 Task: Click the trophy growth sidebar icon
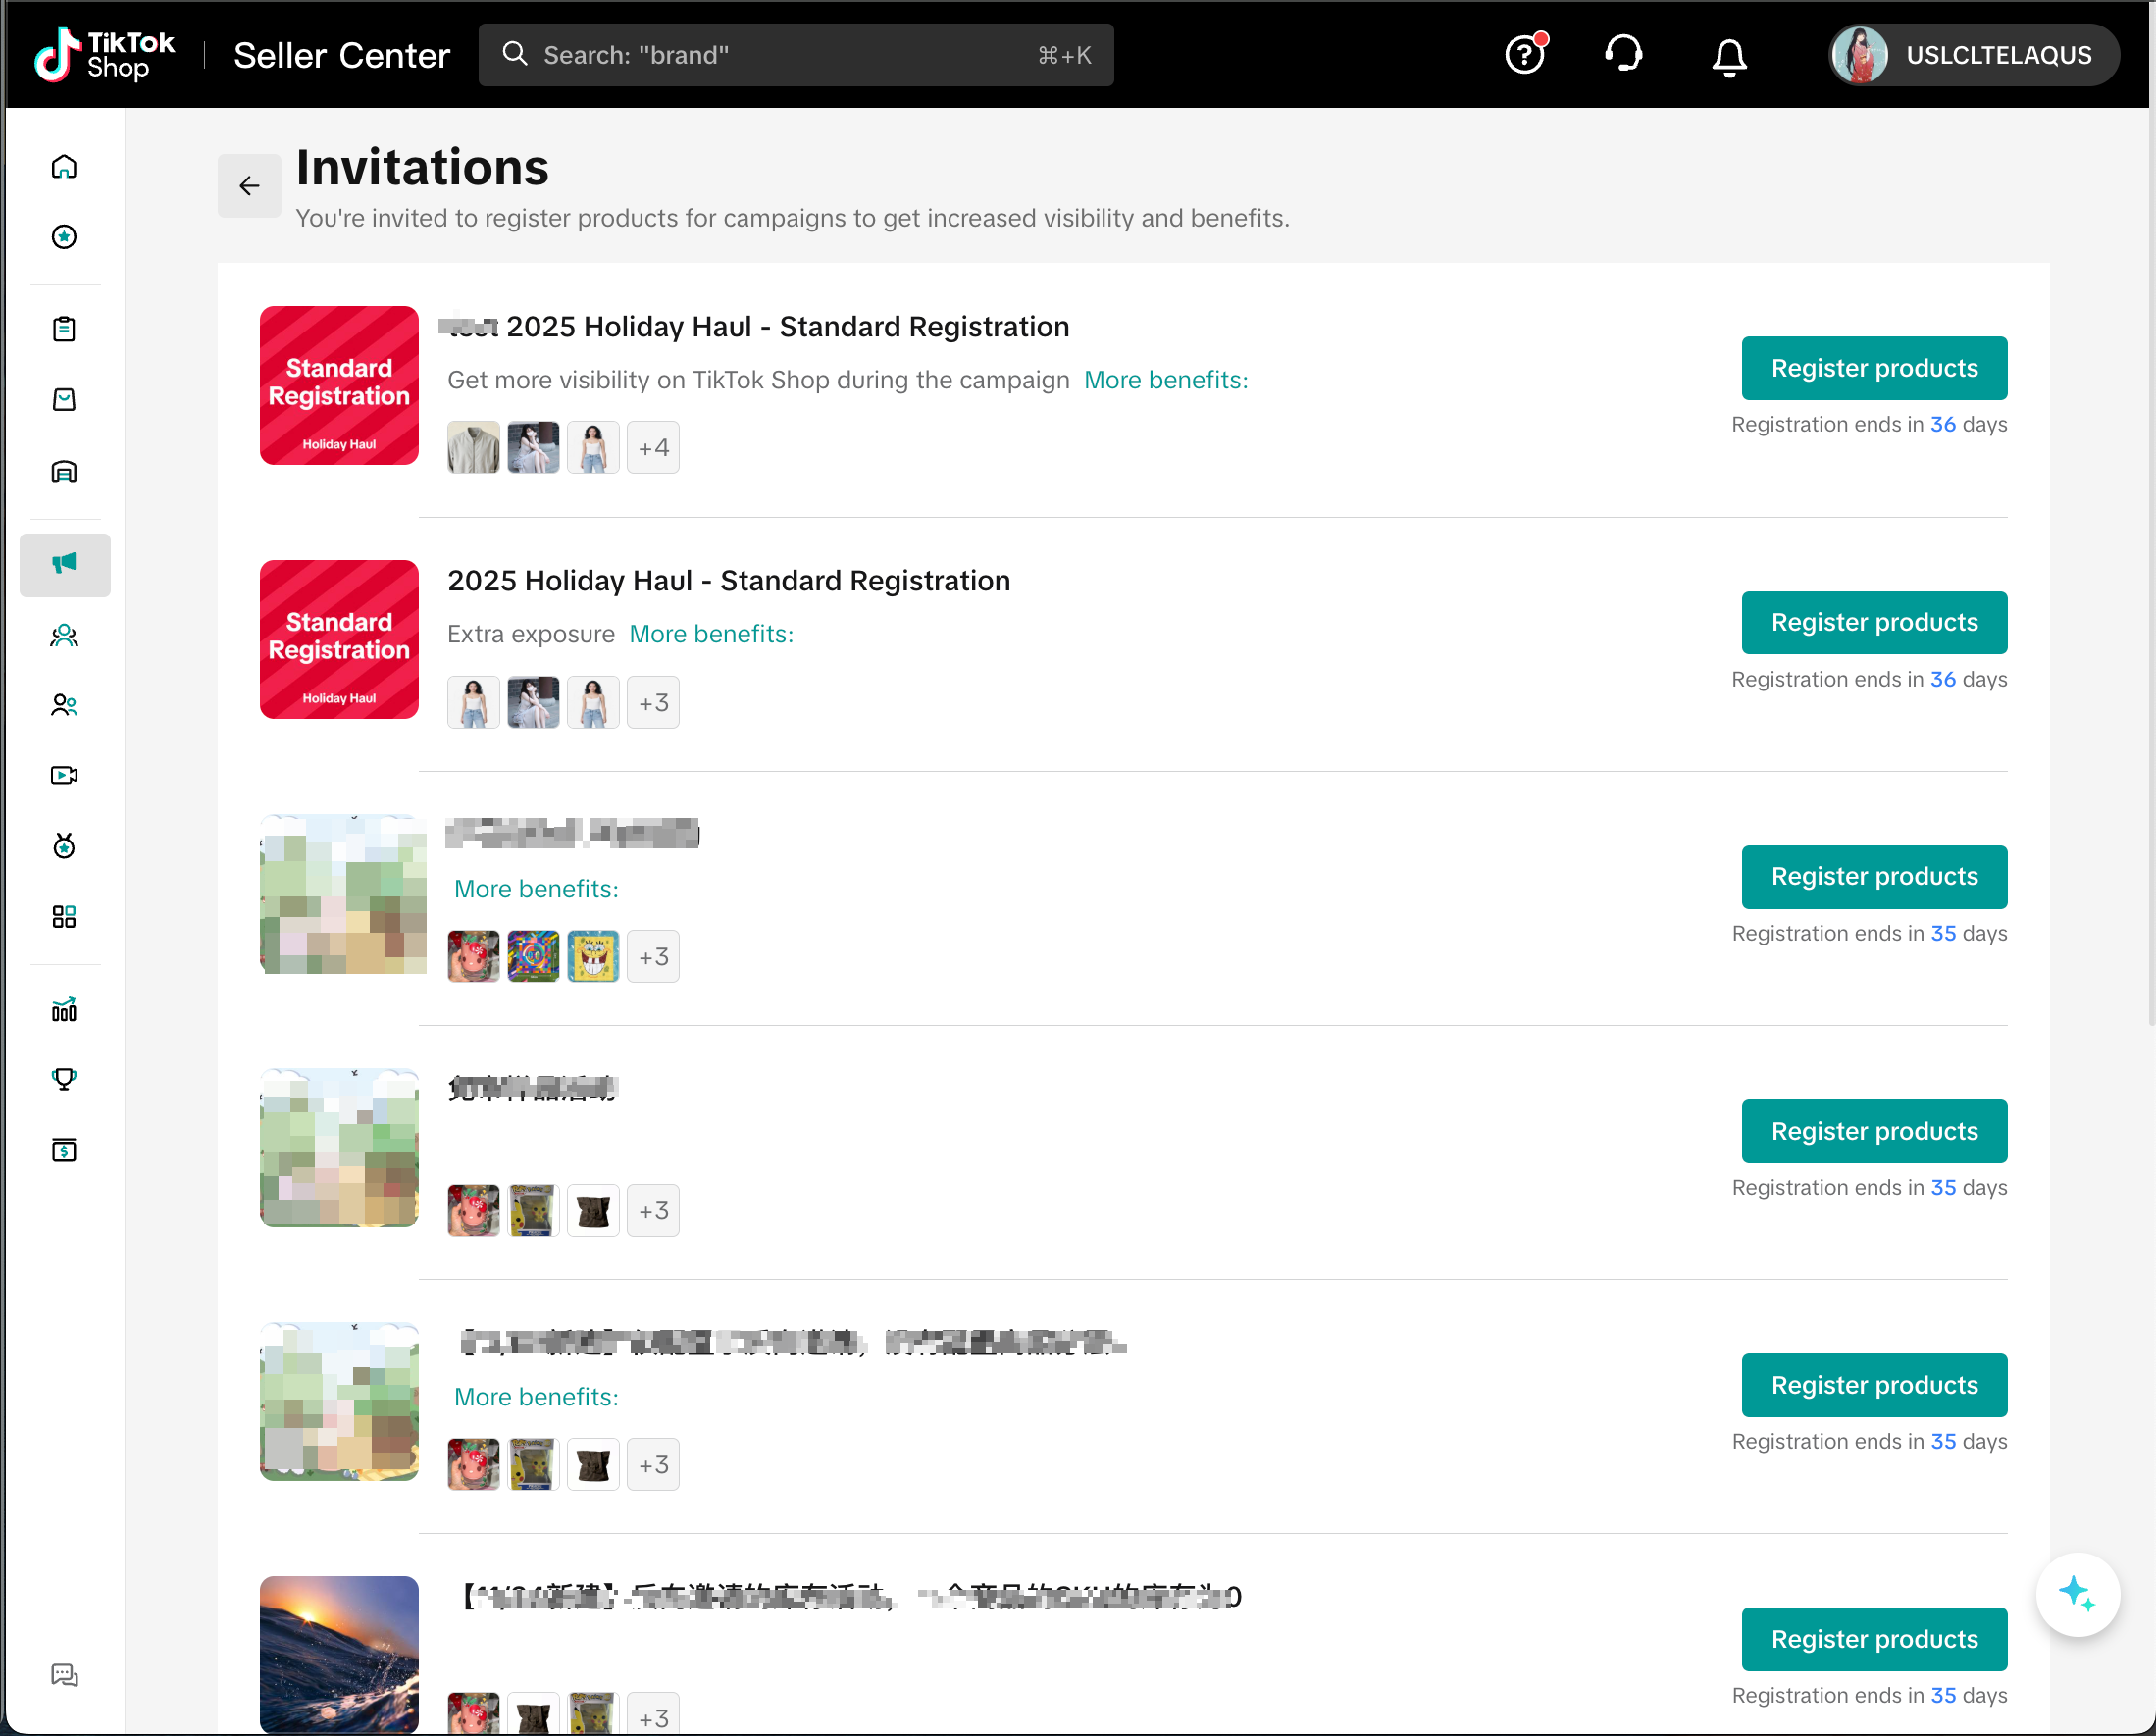(64, 1079)
